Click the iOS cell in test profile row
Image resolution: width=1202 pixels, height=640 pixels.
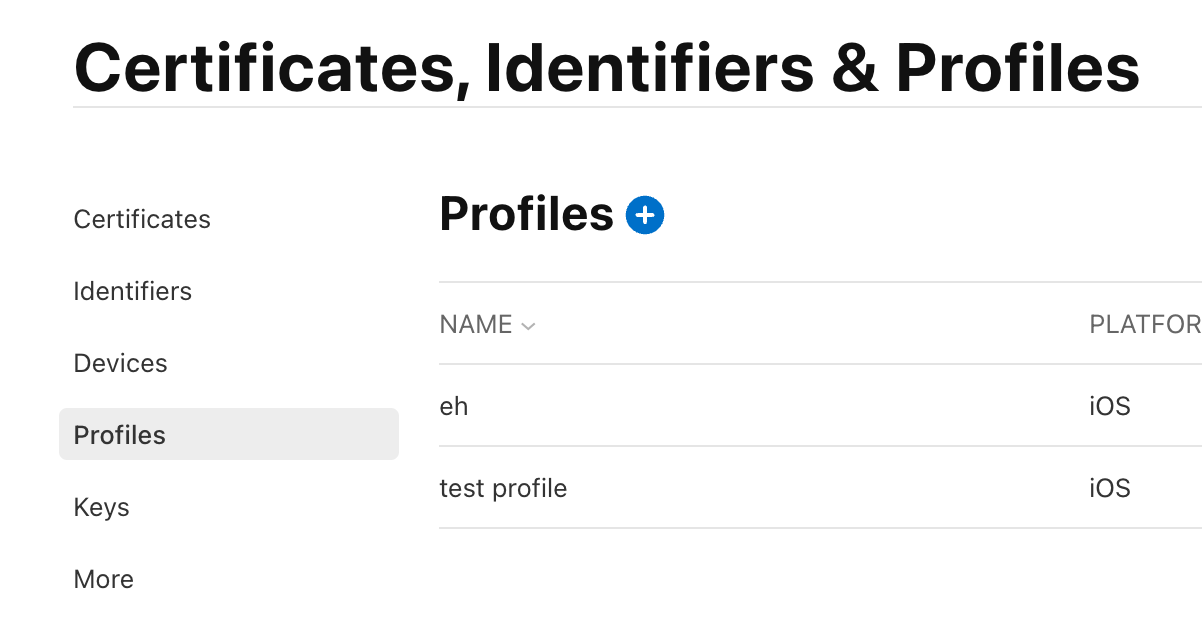(1109, 488)
